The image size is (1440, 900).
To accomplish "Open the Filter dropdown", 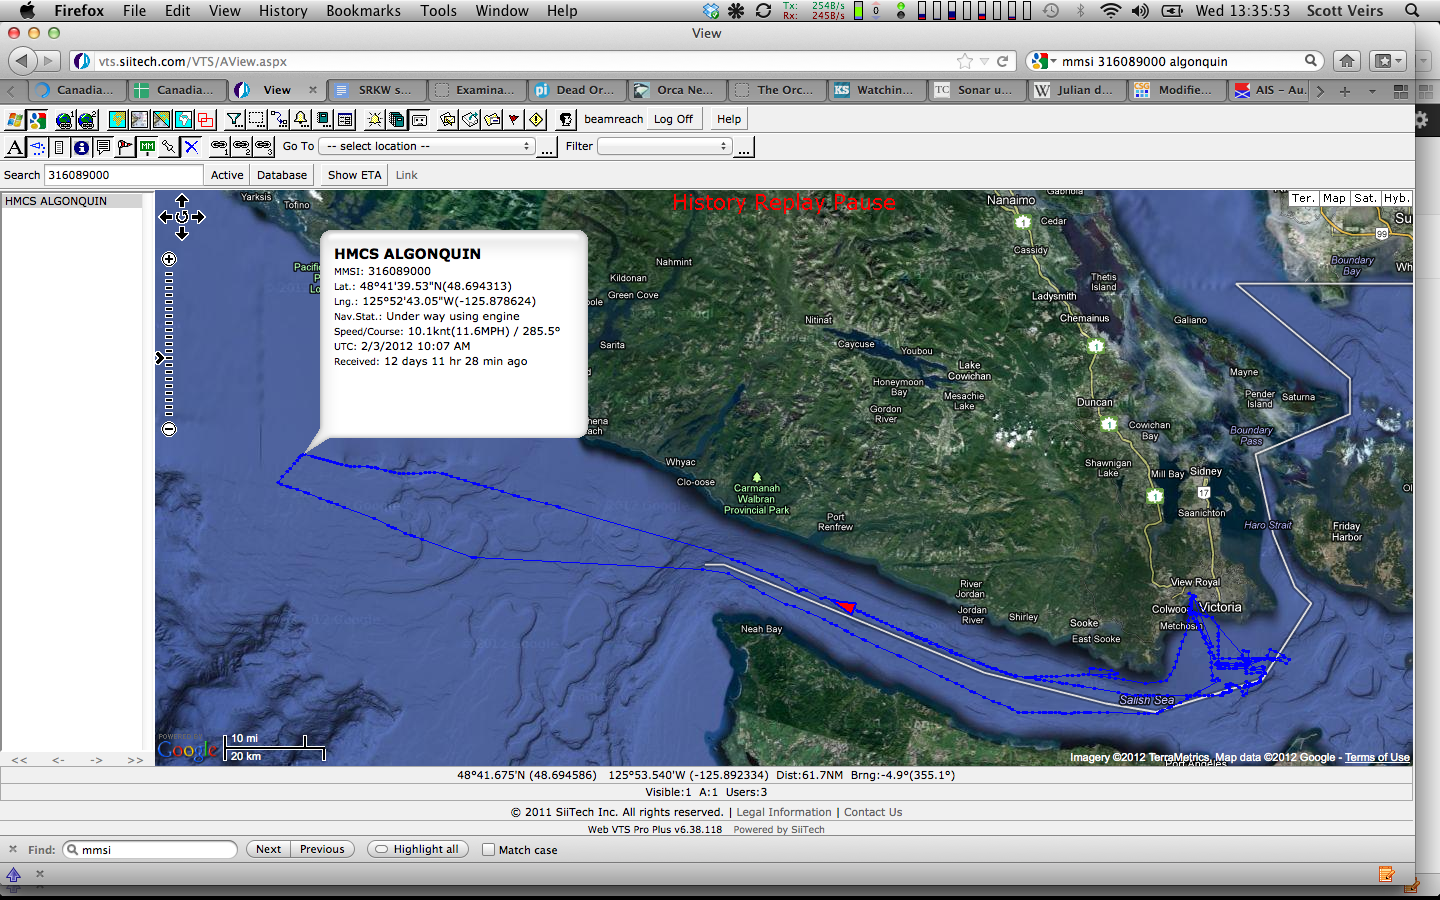I will pyautogui.click(x=664, y=147).
